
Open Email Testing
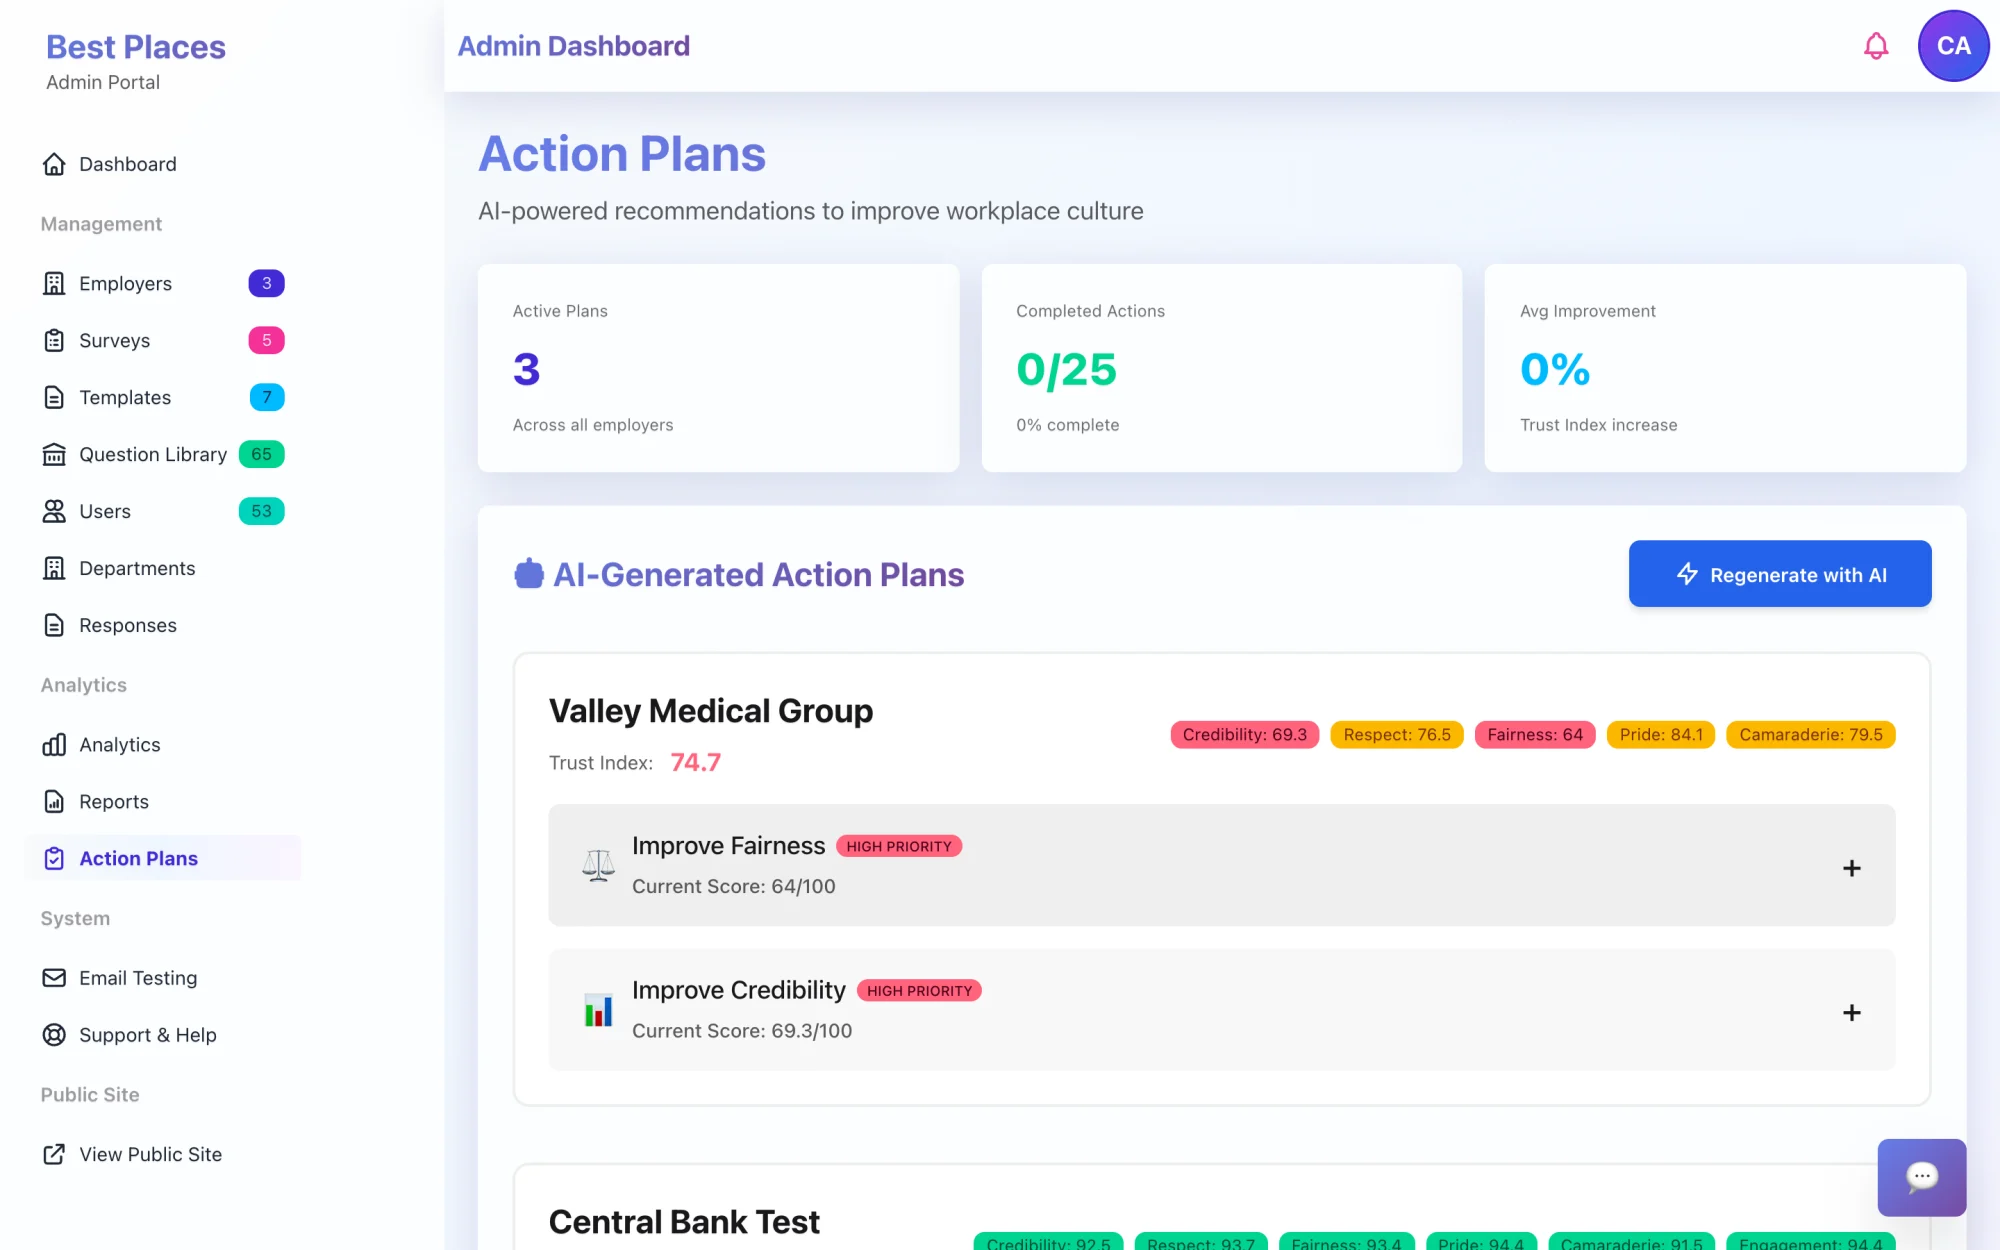[x=163, y=978]
